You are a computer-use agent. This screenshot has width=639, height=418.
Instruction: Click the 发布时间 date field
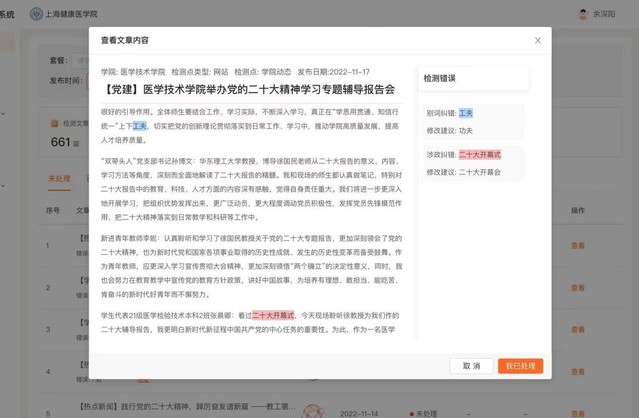click(80, 81)
